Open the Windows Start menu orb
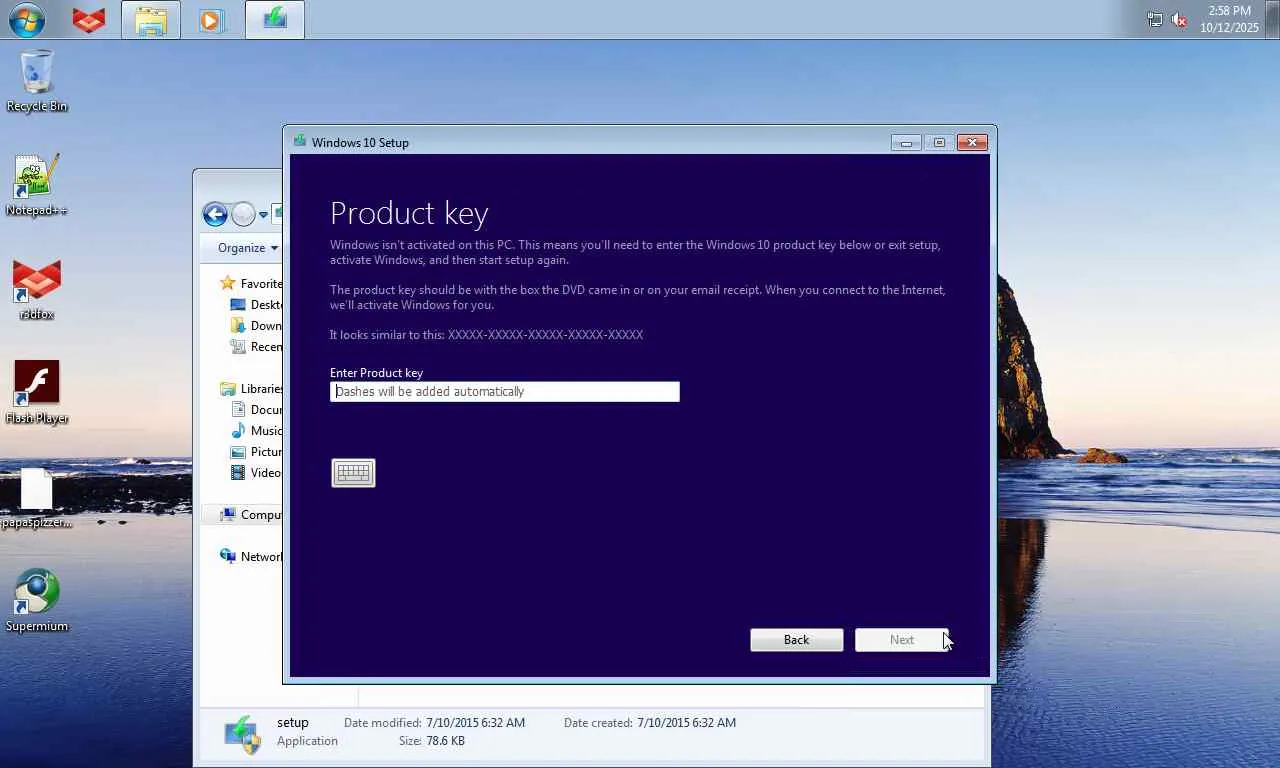 (x=27, y=20)
